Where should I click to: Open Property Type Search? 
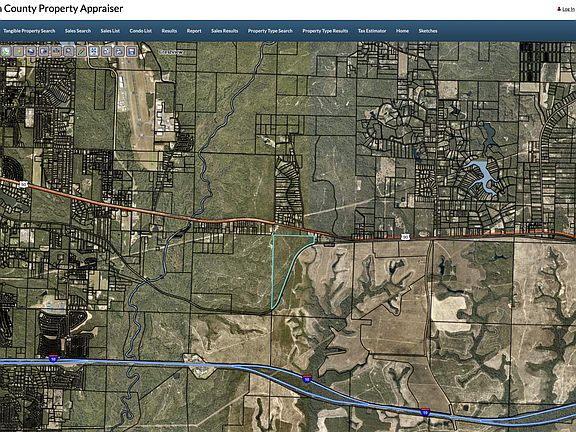click(270, 31)
